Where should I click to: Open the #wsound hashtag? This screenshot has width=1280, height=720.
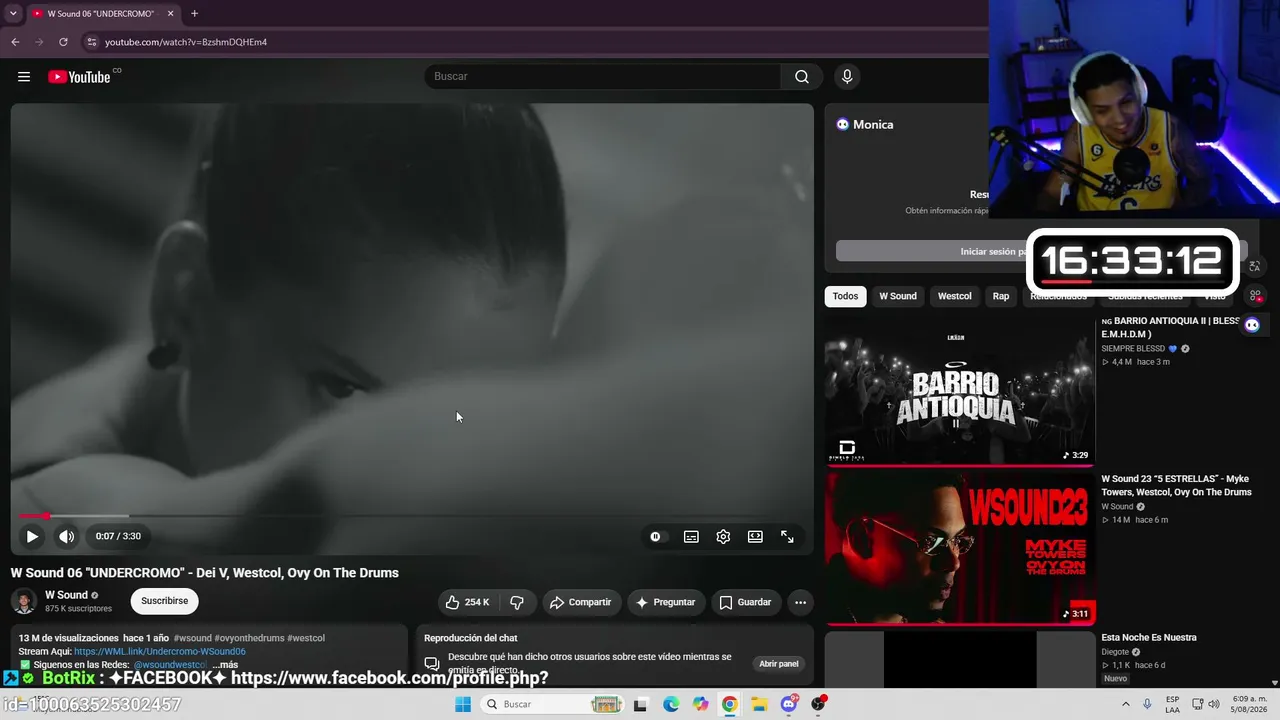[193, 638]
